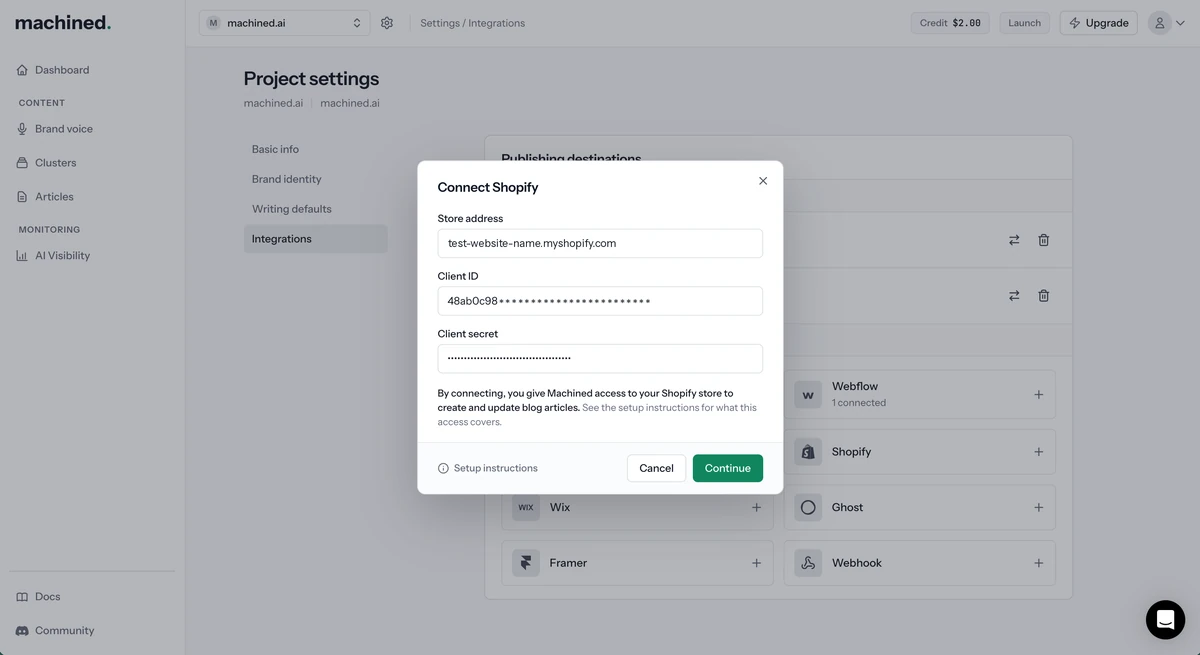The image size is (1200, 655).
Task: Add a Webflow connection with plus icon
Action: point(1038,395)
